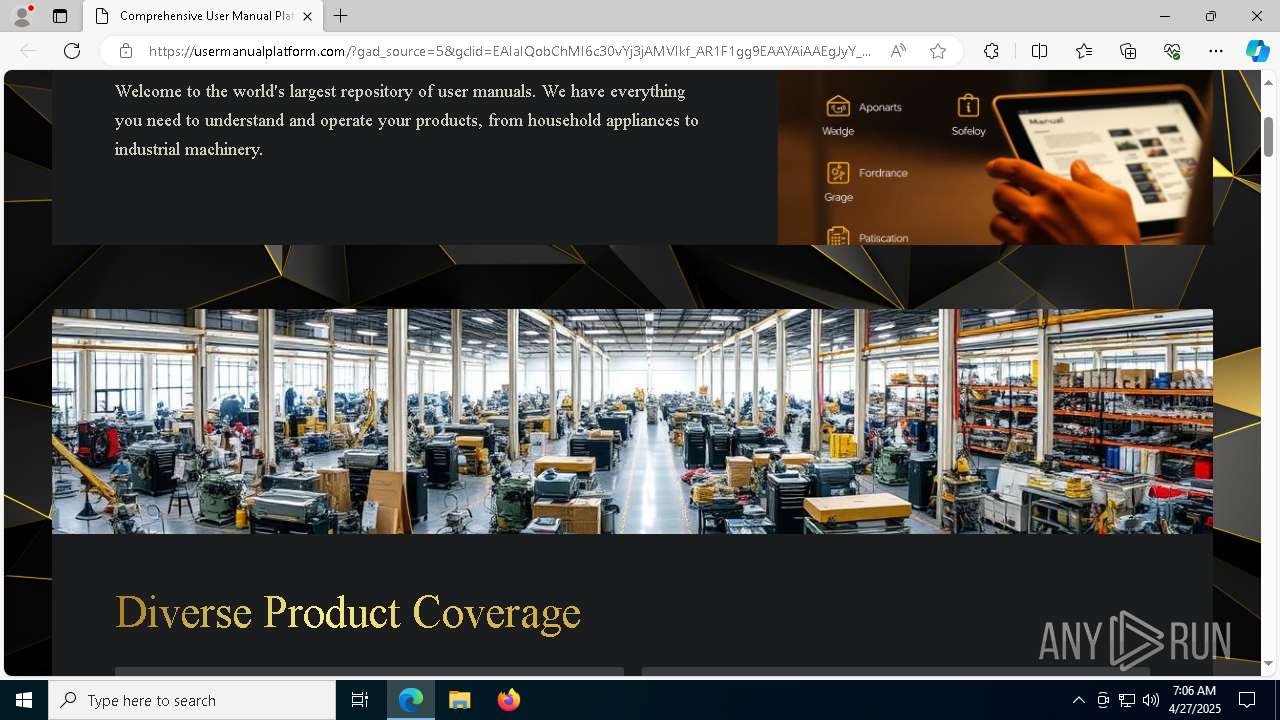This screenshot has width=1280, height=720.
Task: Open the Copilot sidebar icon
Action: click(1257, 51)
